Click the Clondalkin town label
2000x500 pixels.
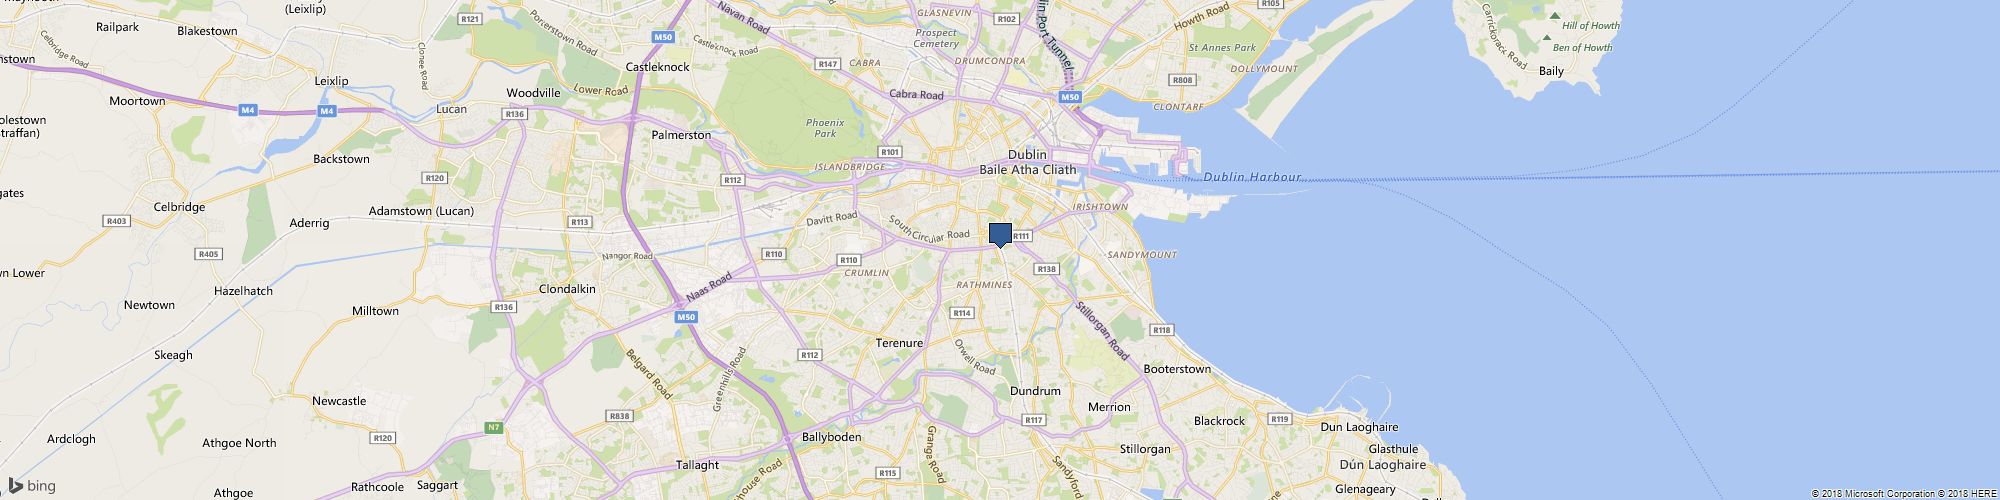[567, 289]
